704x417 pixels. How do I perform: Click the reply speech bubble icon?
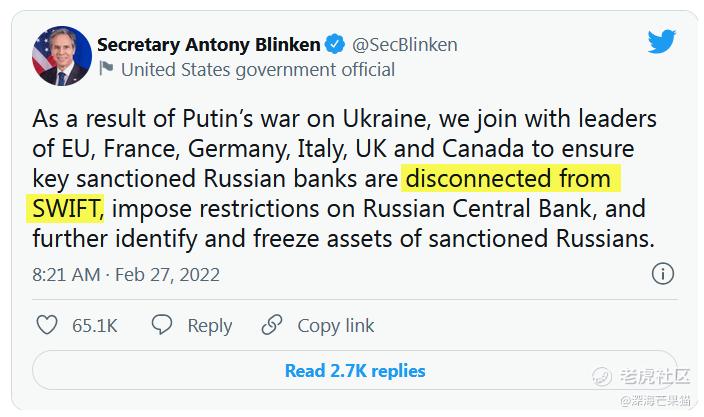coord(162,325)
